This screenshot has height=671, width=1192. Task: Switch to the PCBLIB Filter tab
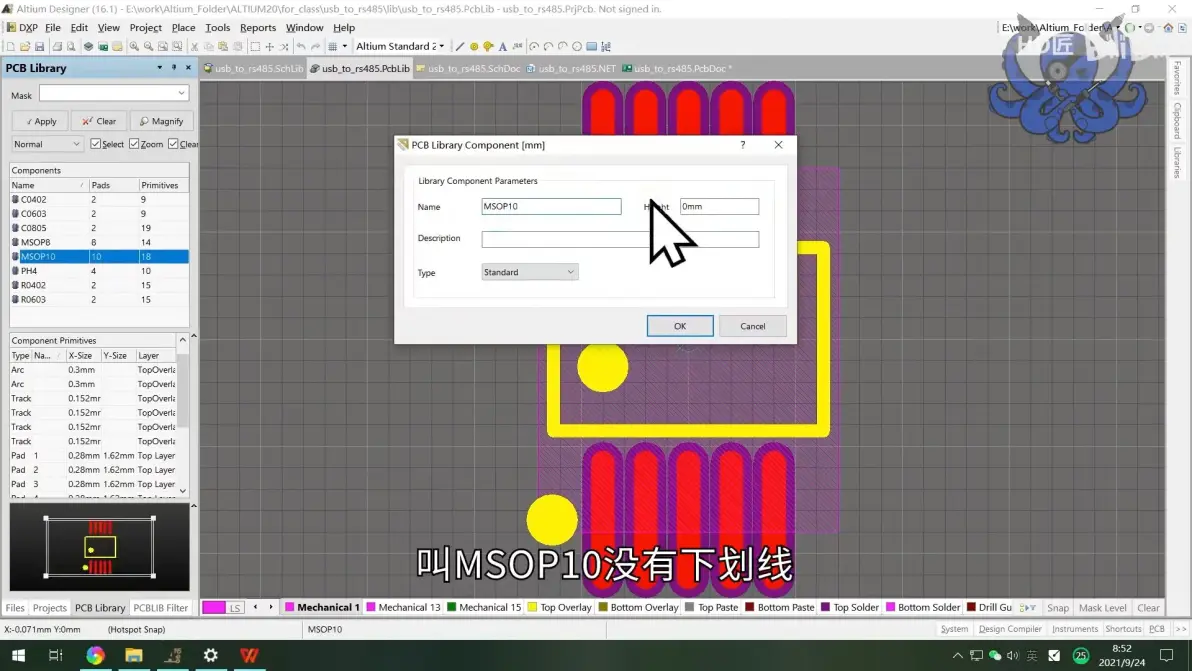click(x=160, y=608)
